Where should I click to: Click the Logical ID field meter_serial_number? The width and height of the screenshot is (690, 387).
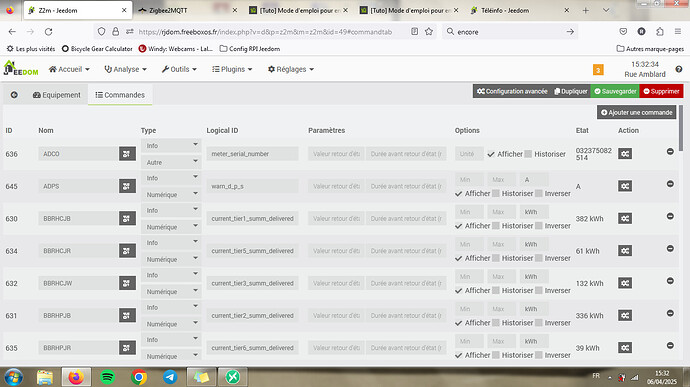[252, 154]
